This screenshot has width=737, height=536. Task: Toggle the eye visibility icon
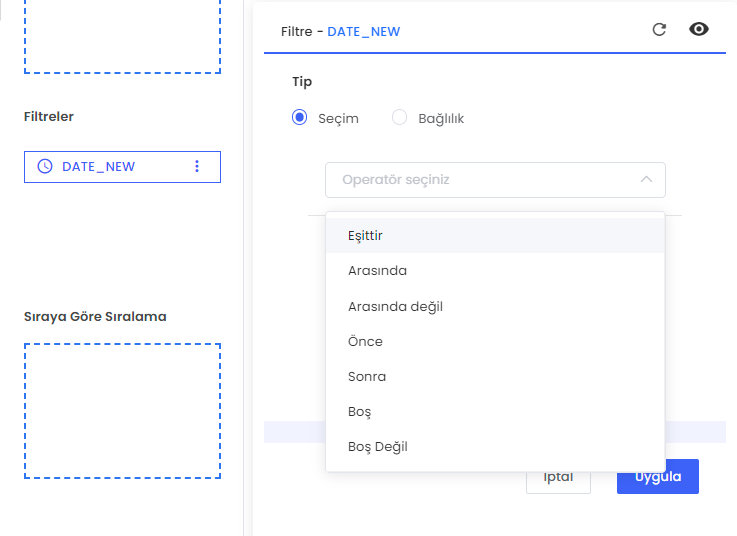pyautogui.click(x=699, y=29)
